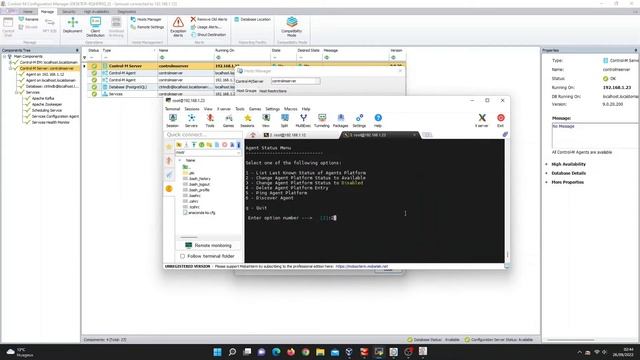Click the Message text box in Properties
Image resolution: width=640 pixels, height=360 pixels.
[594, 136]
